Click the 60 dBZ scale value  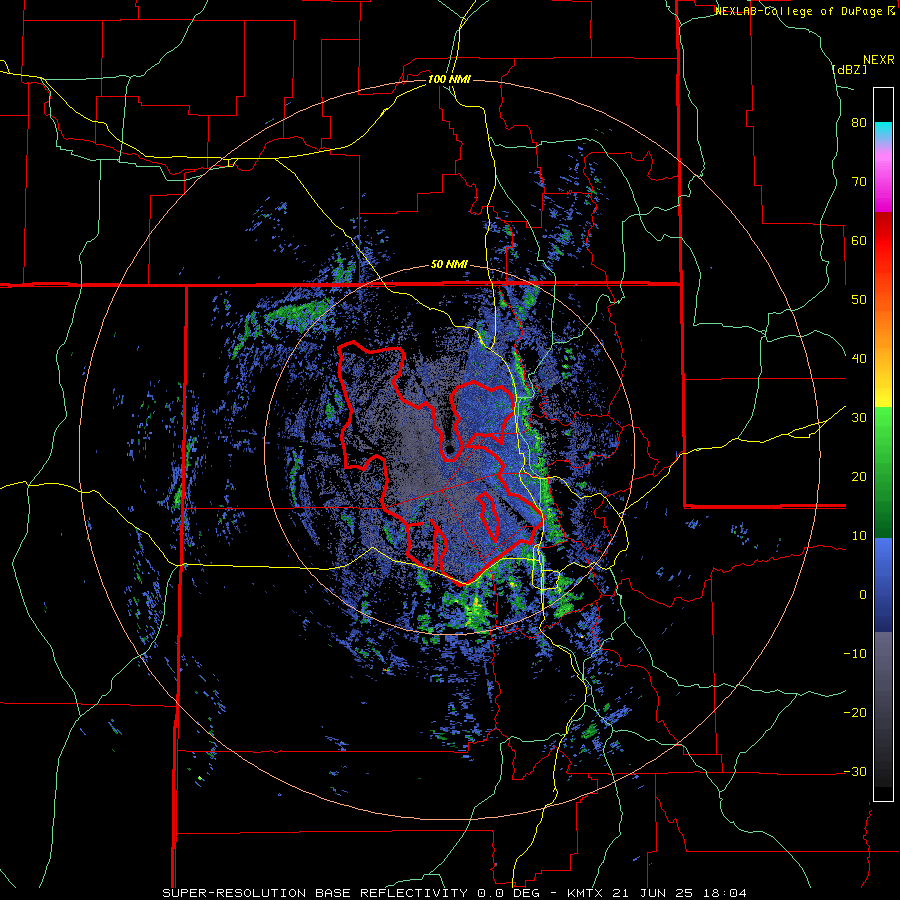(x=859, y=240)
